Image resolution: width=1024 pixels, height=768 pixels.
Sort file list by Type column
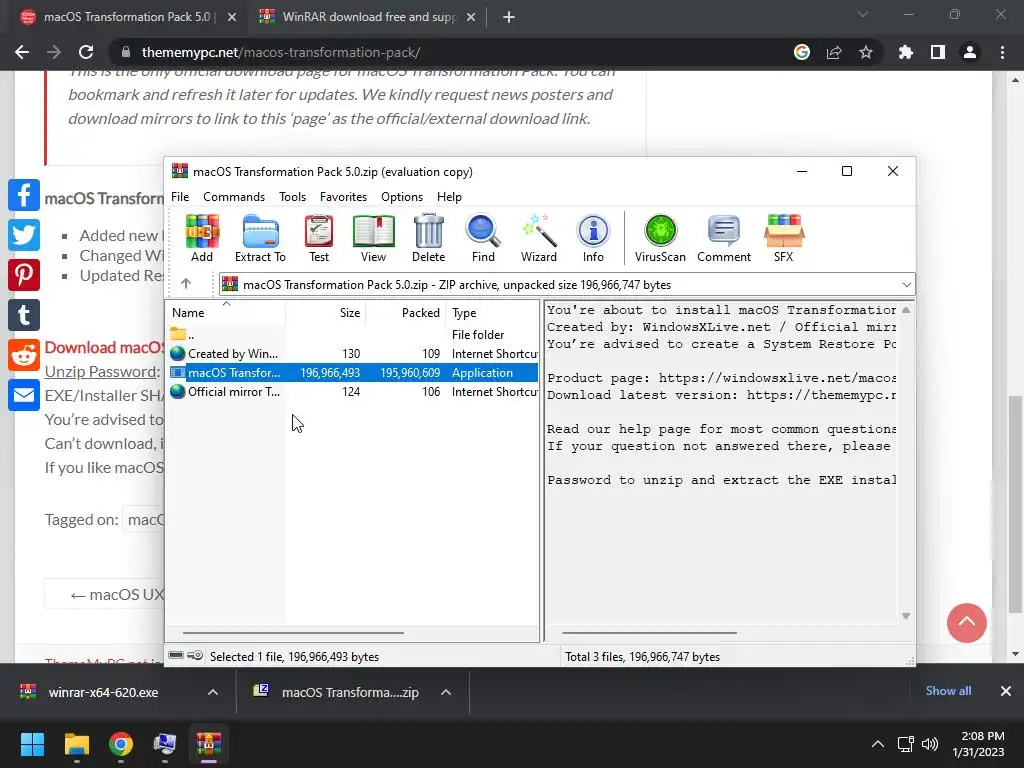492,312
